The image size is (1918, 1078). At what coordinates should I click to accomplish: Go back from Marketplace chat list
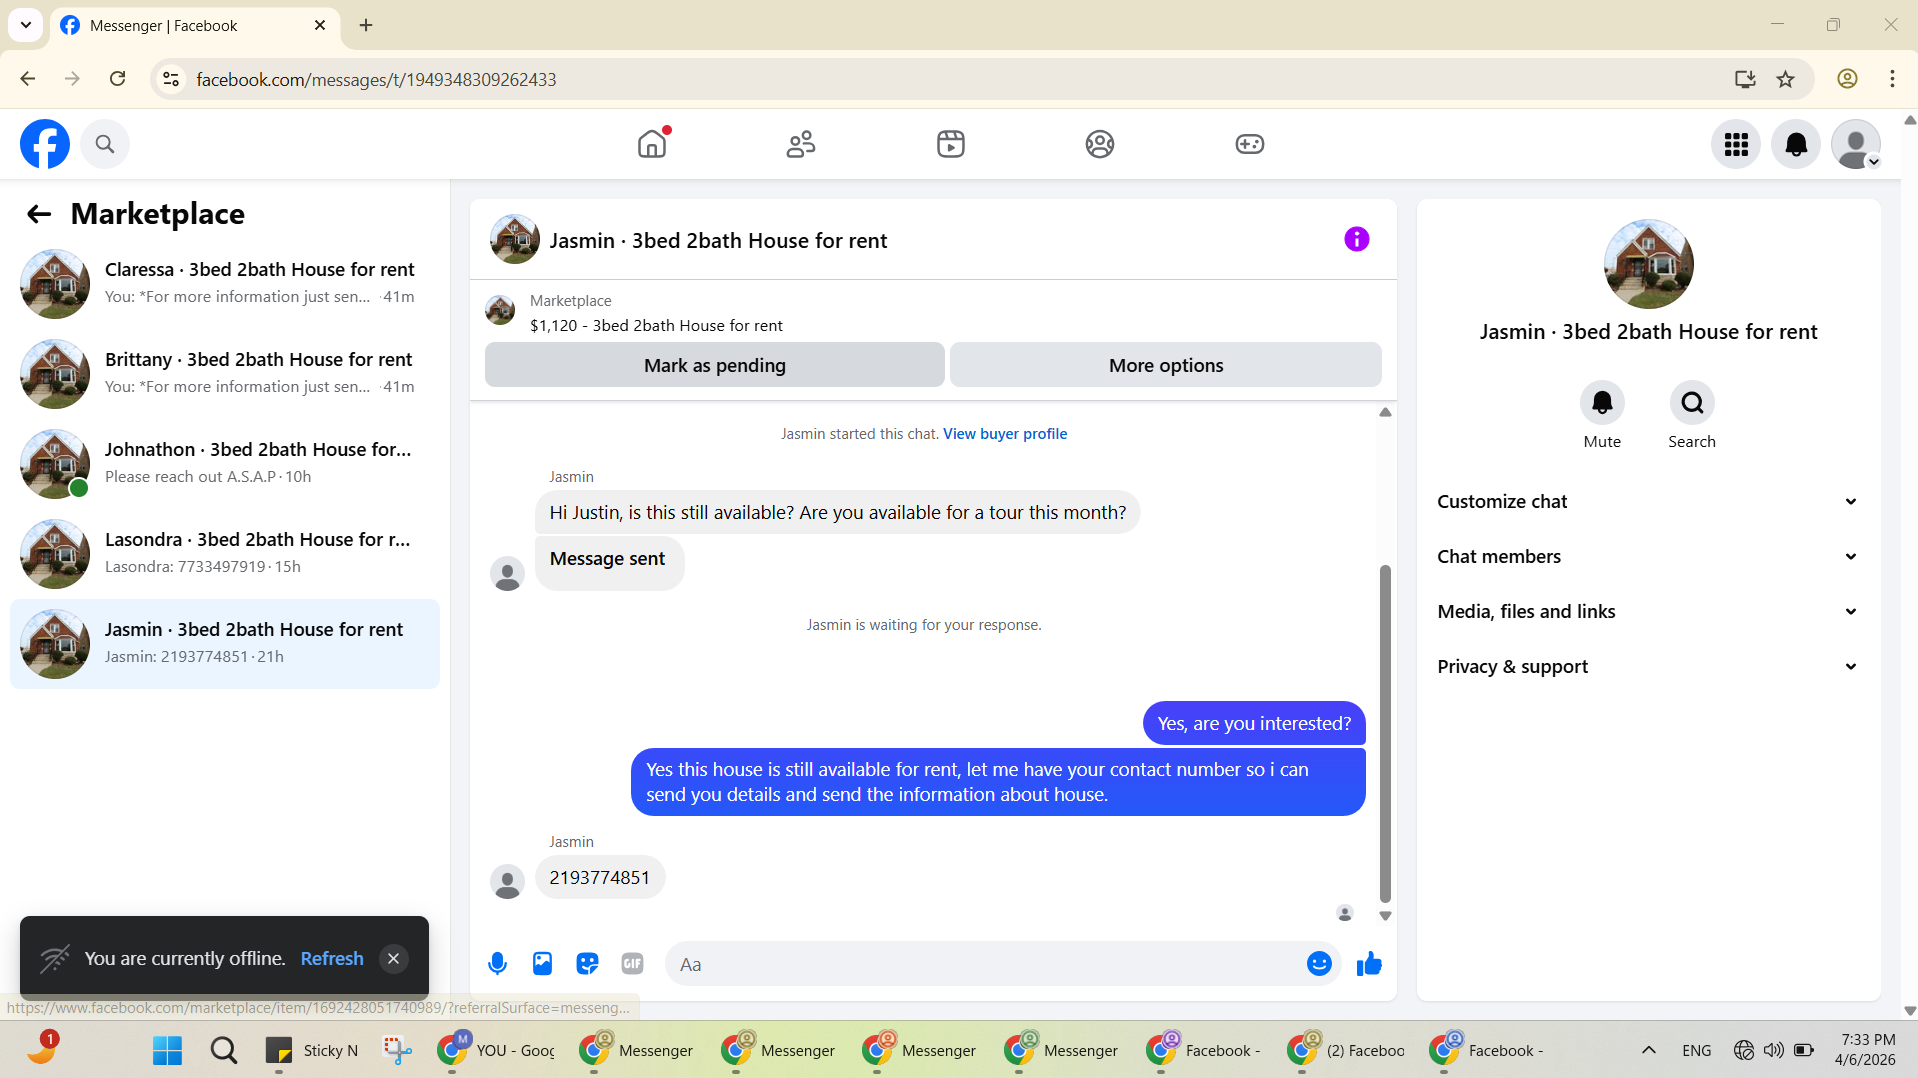pos(39,214)
